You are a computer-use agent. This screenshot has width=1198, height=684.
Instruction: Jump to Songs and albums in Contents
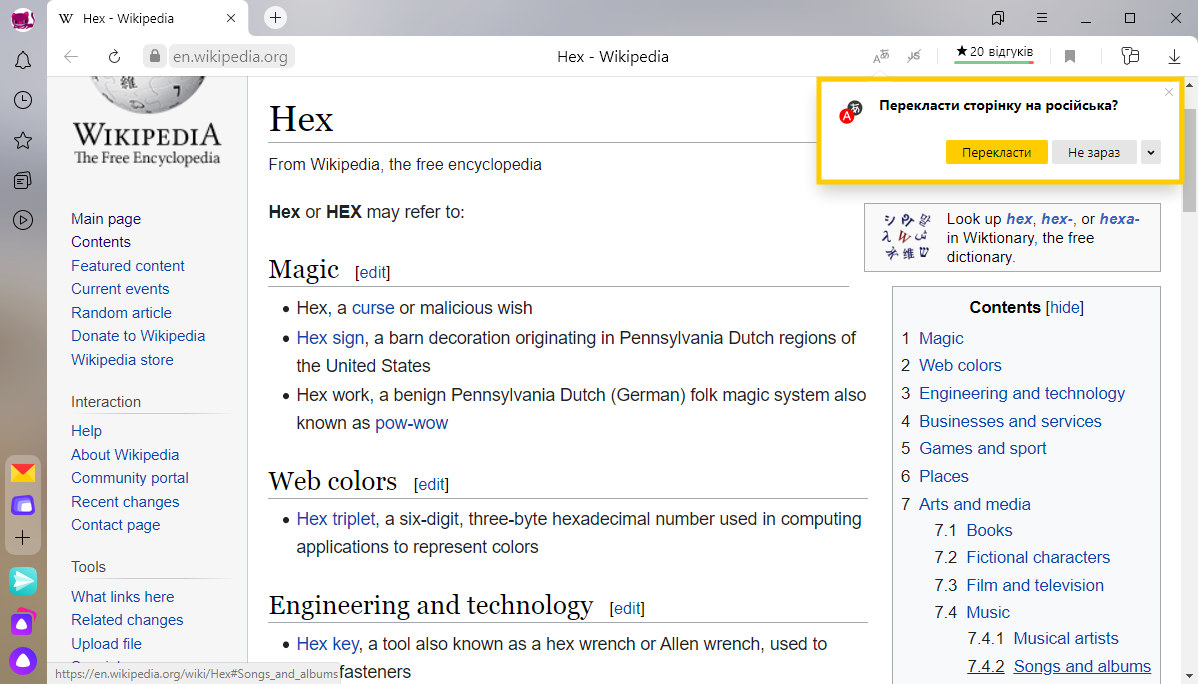coord(1082,666)
